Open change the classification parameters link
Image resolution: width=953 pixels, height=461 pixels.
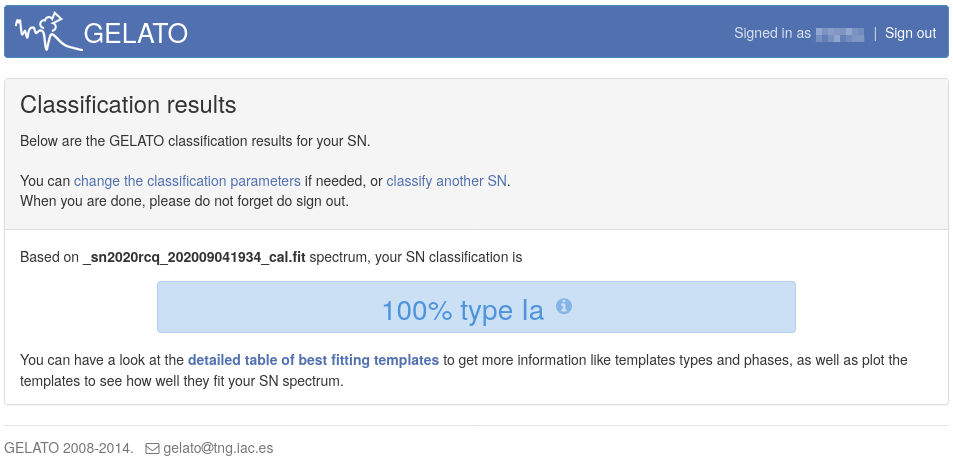[187, 181]
